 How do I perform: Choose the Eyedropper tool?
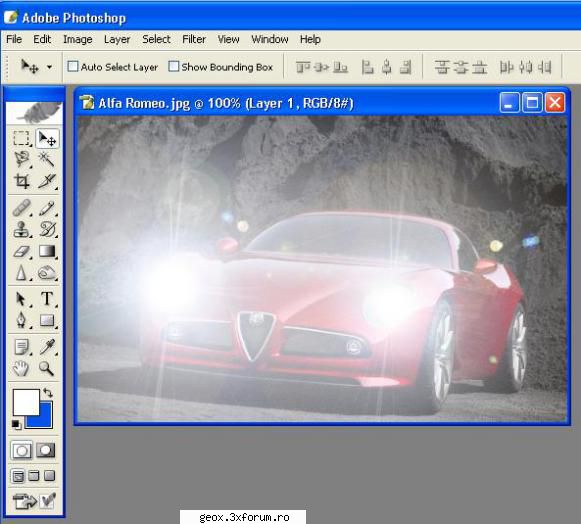click(x=47, y=347)
